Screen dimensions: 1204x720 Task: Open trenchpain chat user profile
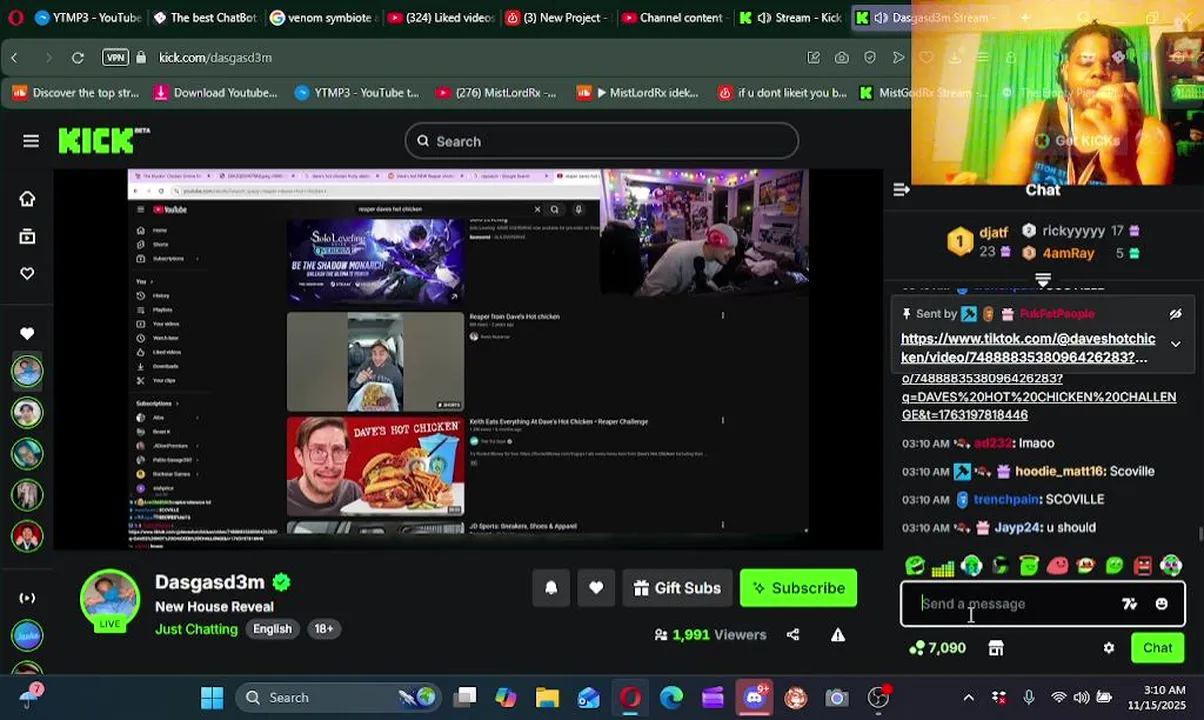pos(1008,499)
